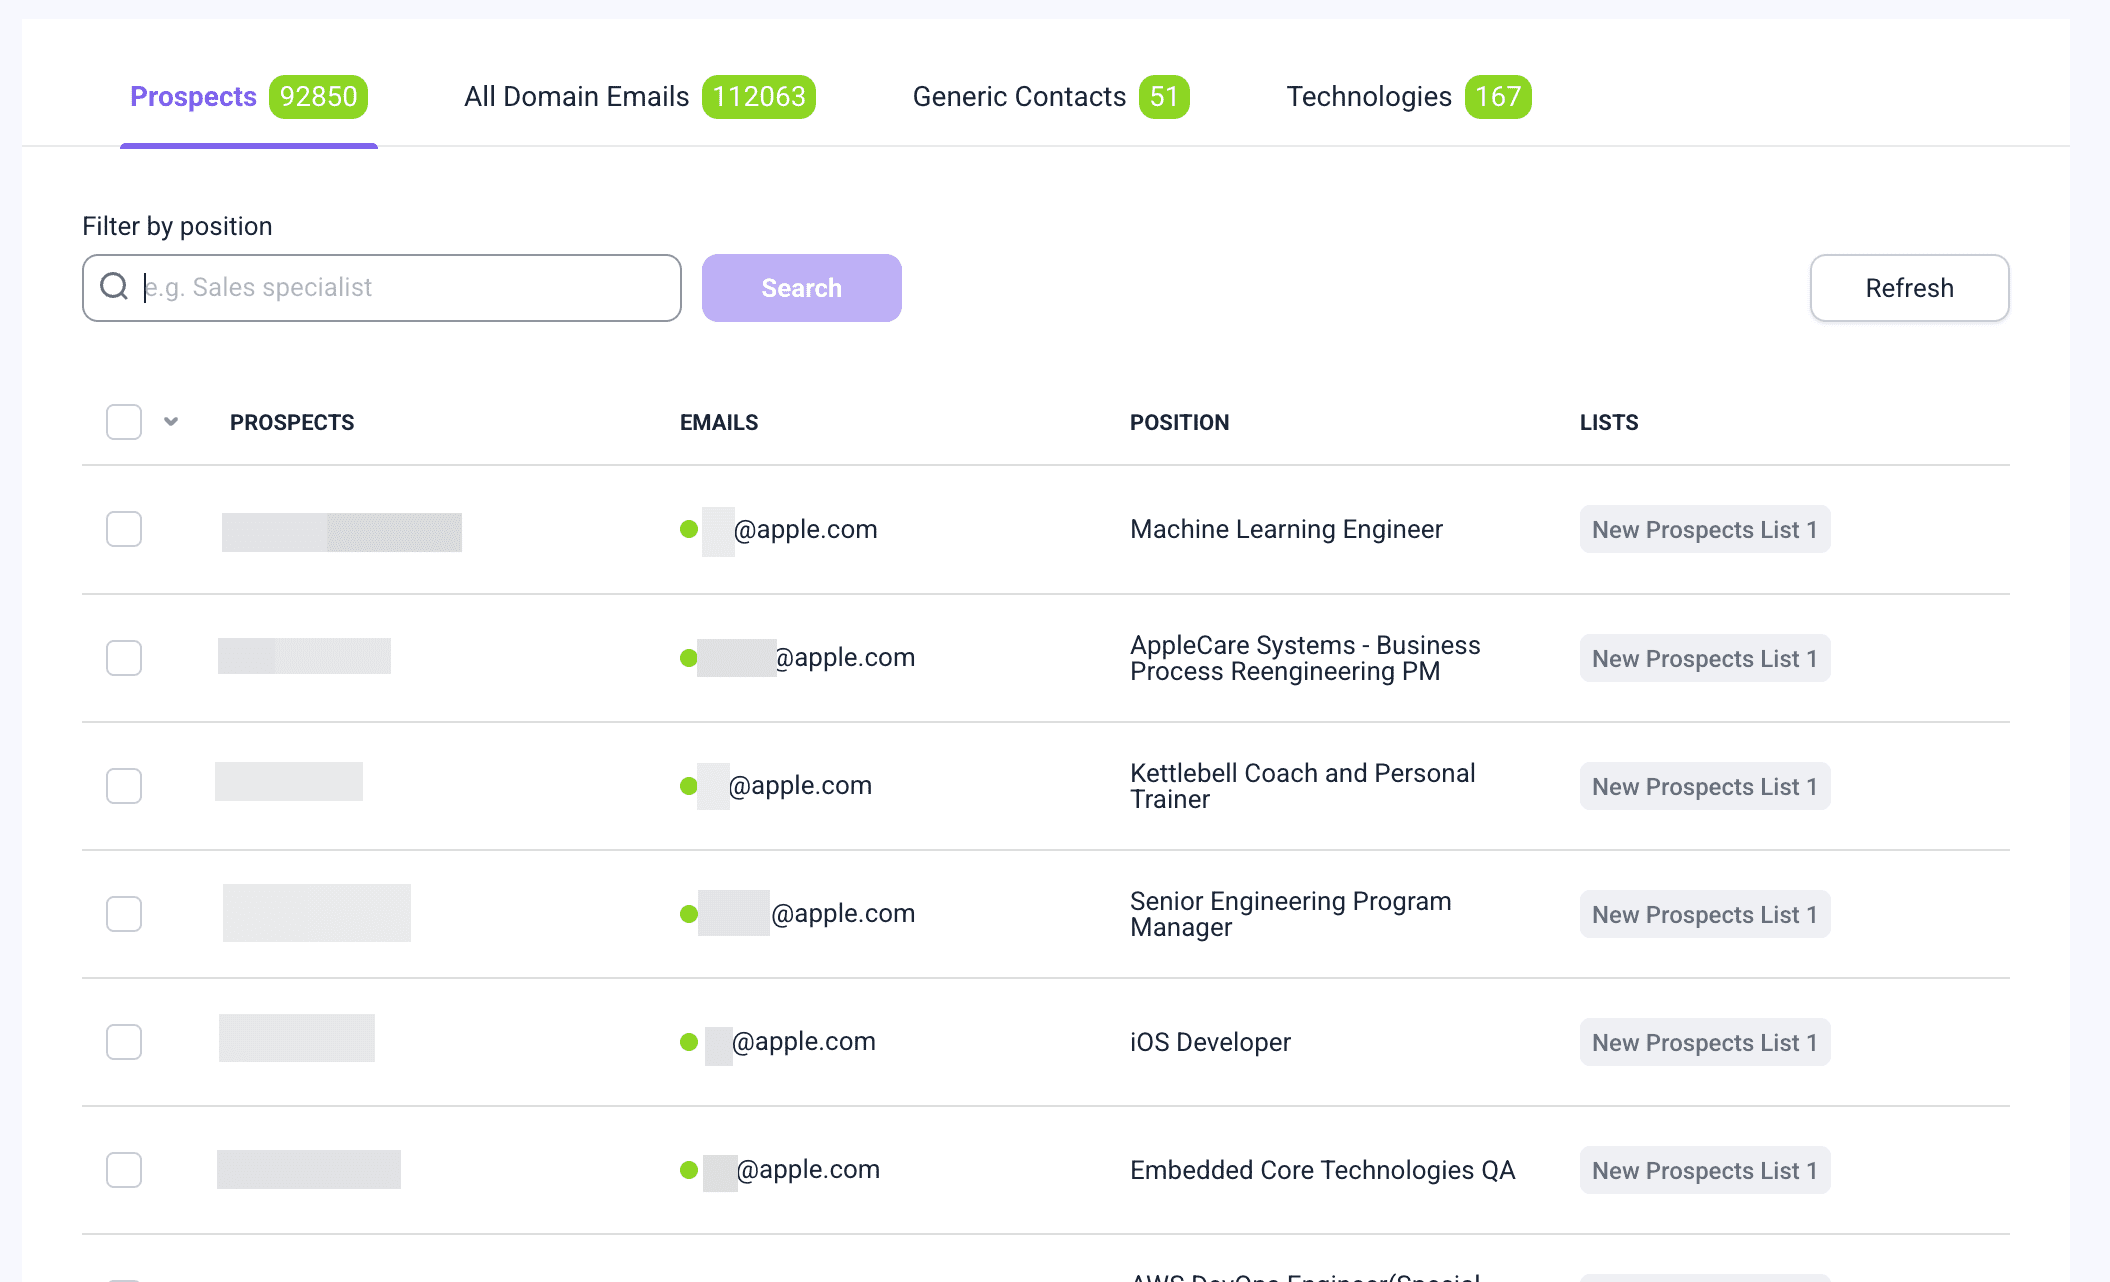Click the 92850 Prospects count badge

pyautogui.click(x=319, y=97)
